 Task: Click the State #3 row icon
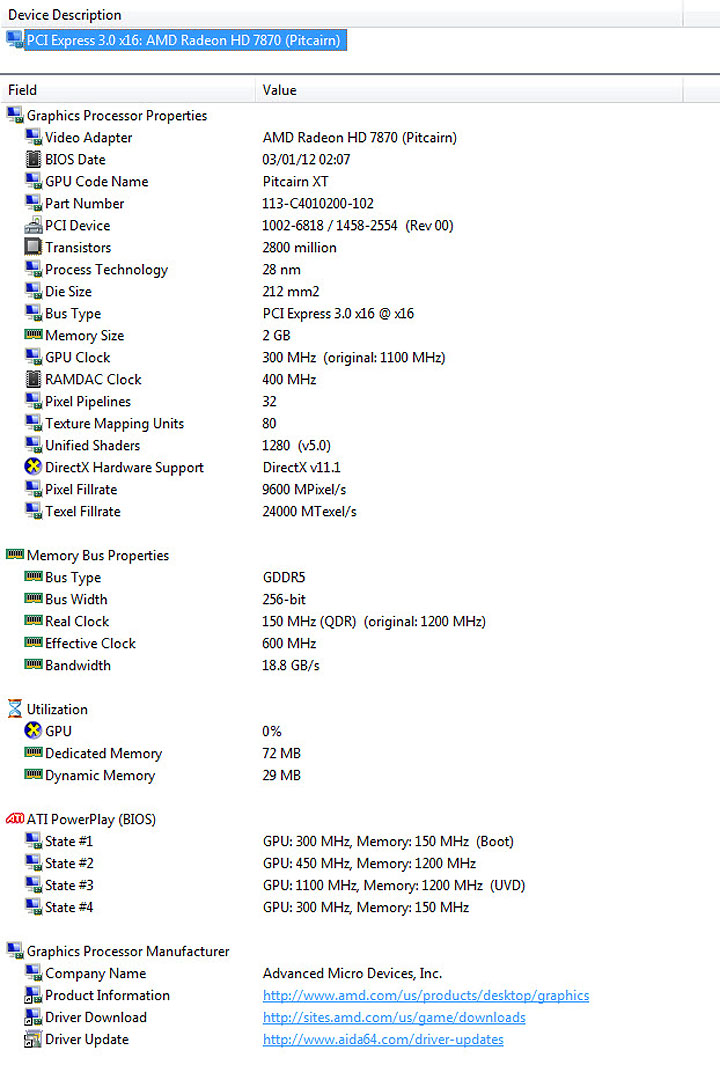33,885
